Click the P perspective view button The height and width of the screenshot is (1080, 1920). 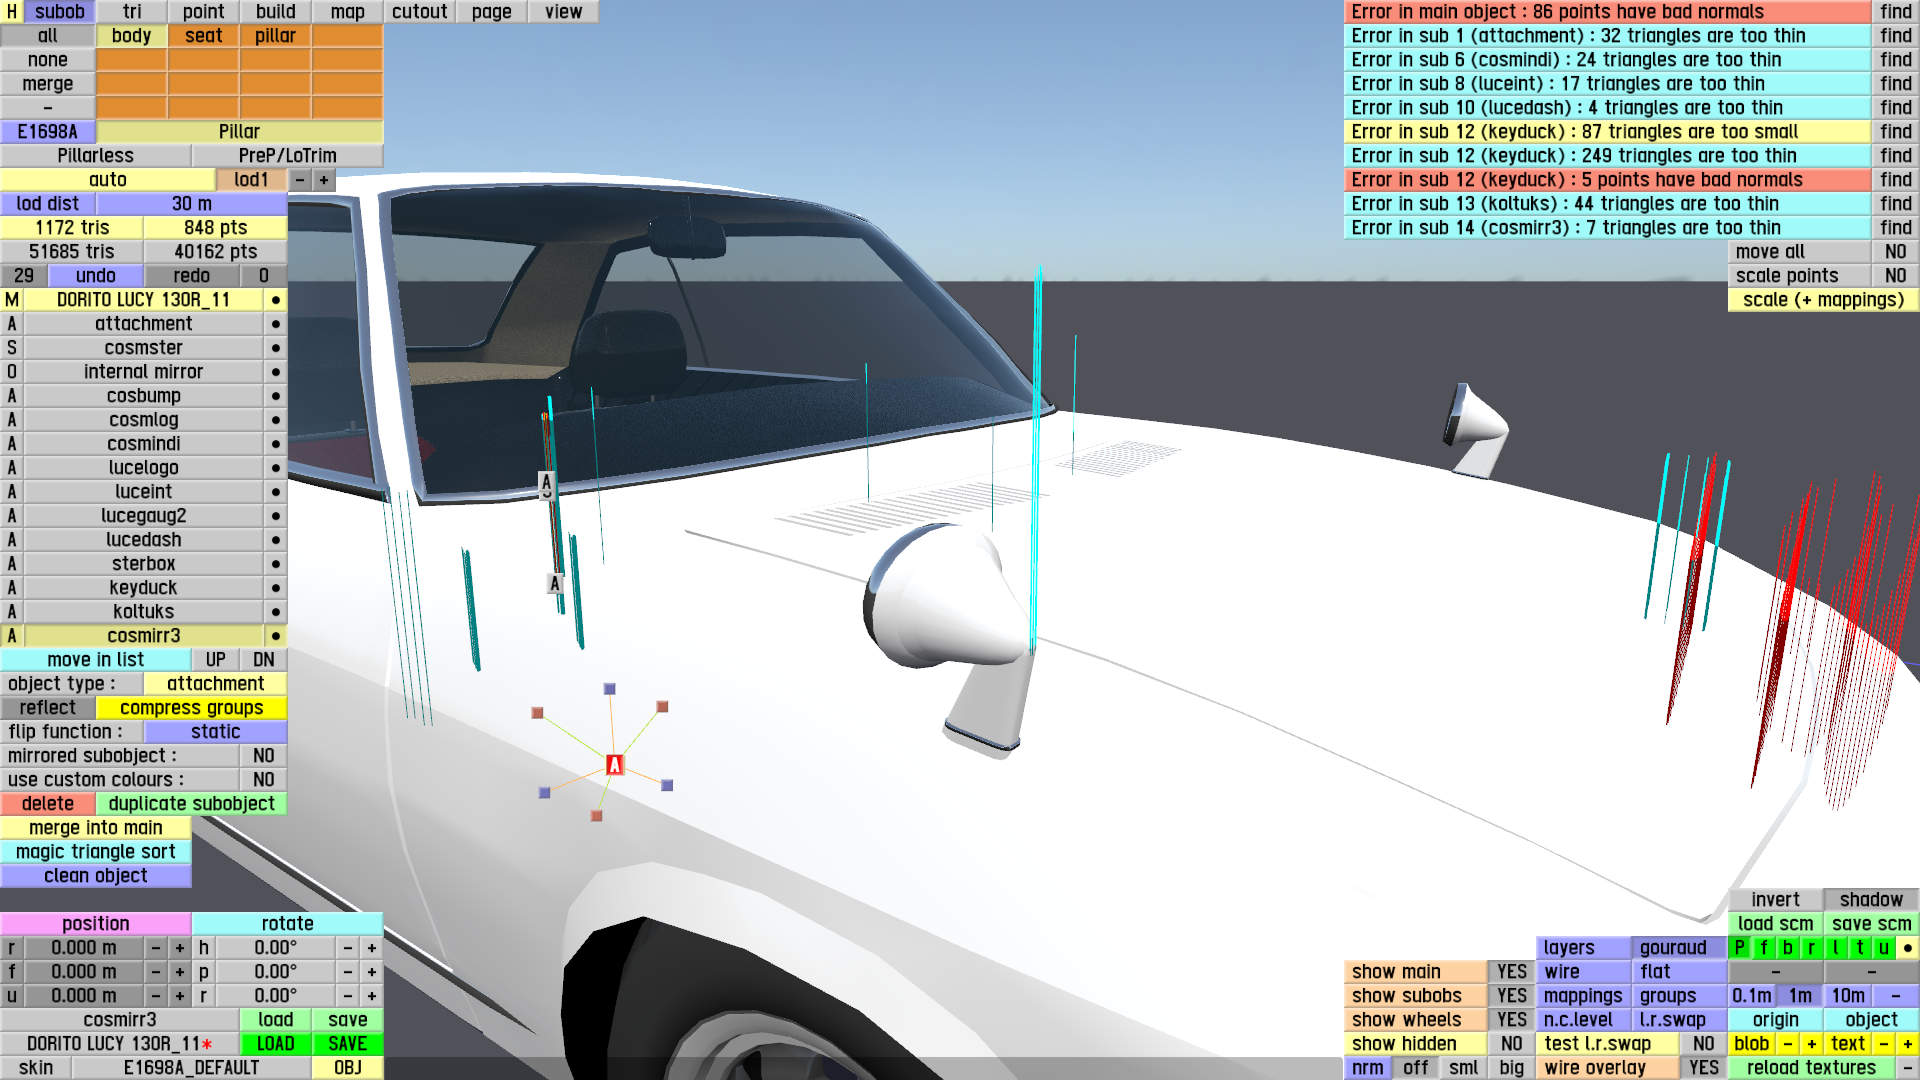[1739, 947]
